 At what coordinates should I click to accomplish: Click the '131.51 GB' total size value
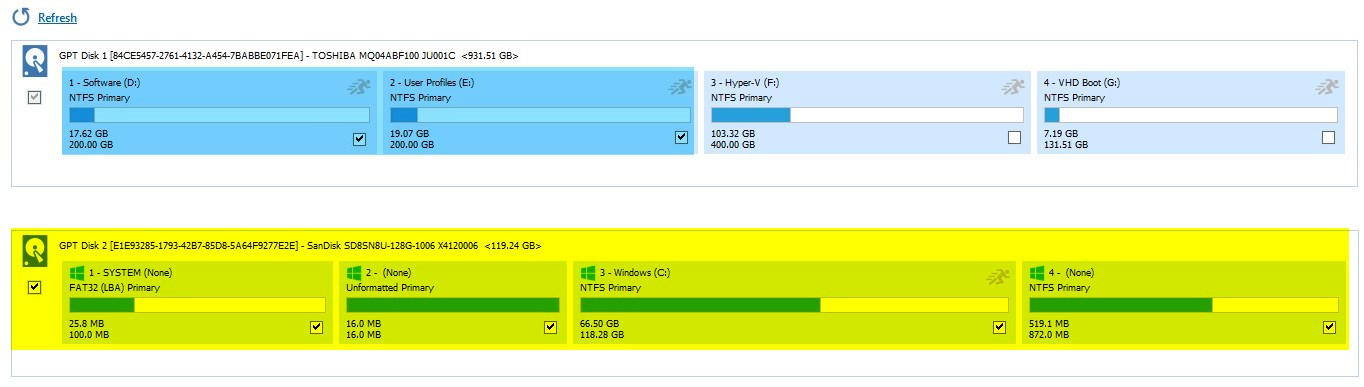(1066, 145)
